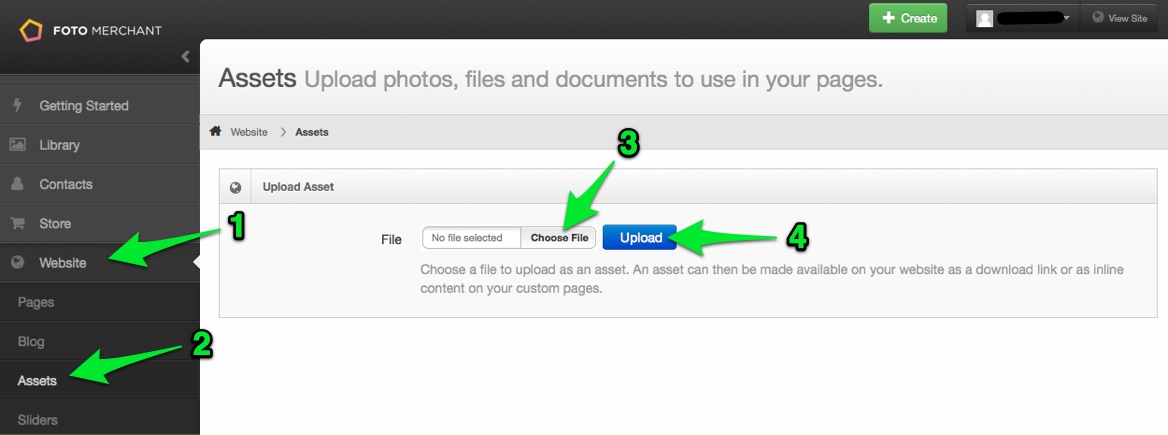Click the person icon beside Contacts
Image resolution: width=1168 pixels, height=435 pixels.
coord(17,184)
